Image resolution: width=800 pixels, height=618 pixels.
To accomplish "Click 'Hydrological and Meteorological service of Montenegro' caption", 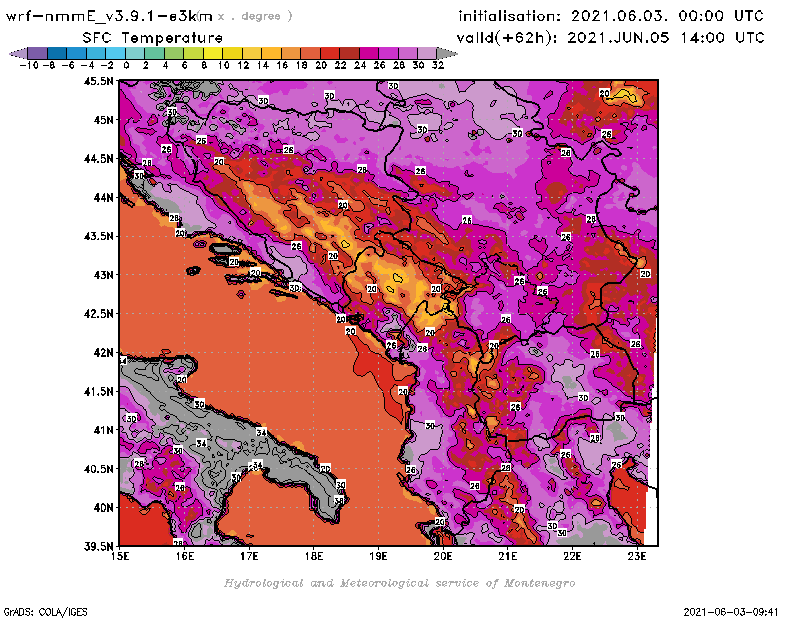I will [x=399, y=583].
